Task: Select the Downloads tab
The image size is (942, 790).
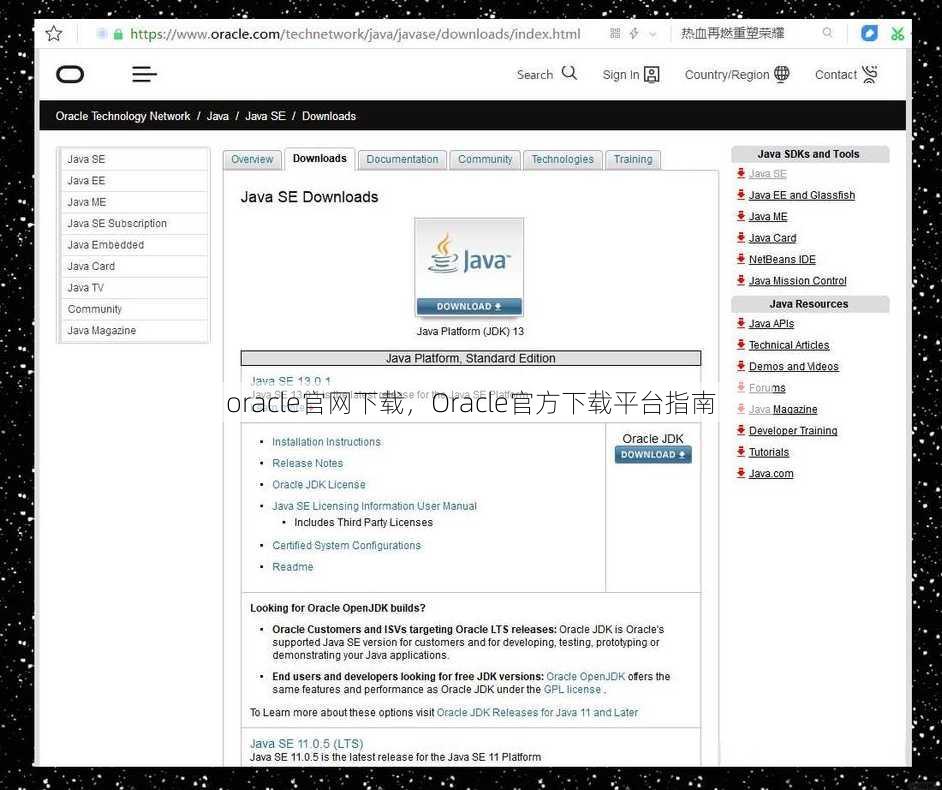Action: pyautogui.click(x=320, y=159)
